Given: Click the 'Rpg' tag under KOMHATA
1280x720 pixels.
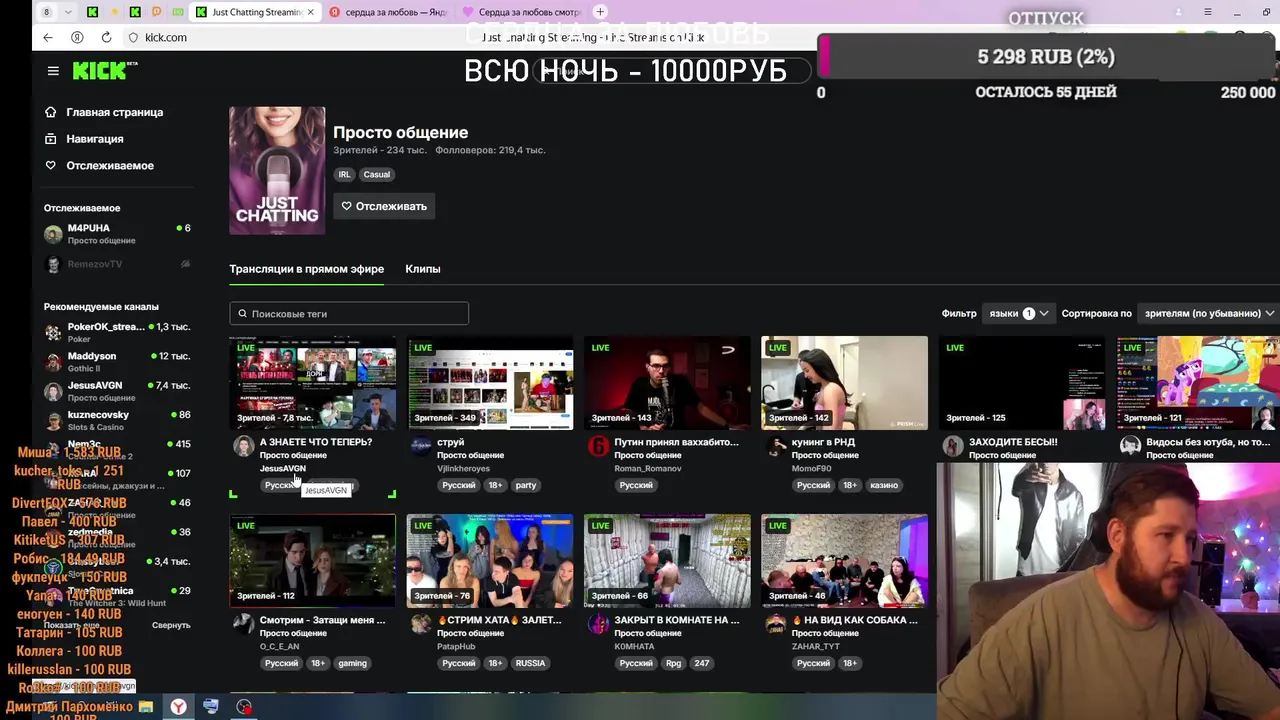Looking at the screenshot, I should point(673,663).
